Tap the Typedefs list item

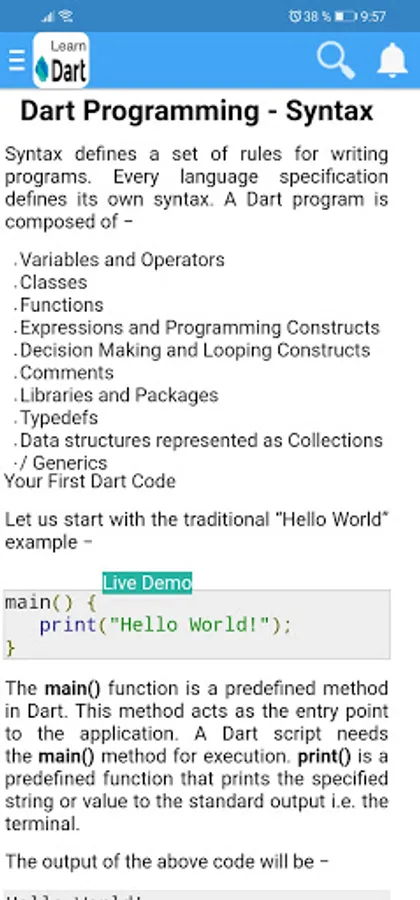59,418
